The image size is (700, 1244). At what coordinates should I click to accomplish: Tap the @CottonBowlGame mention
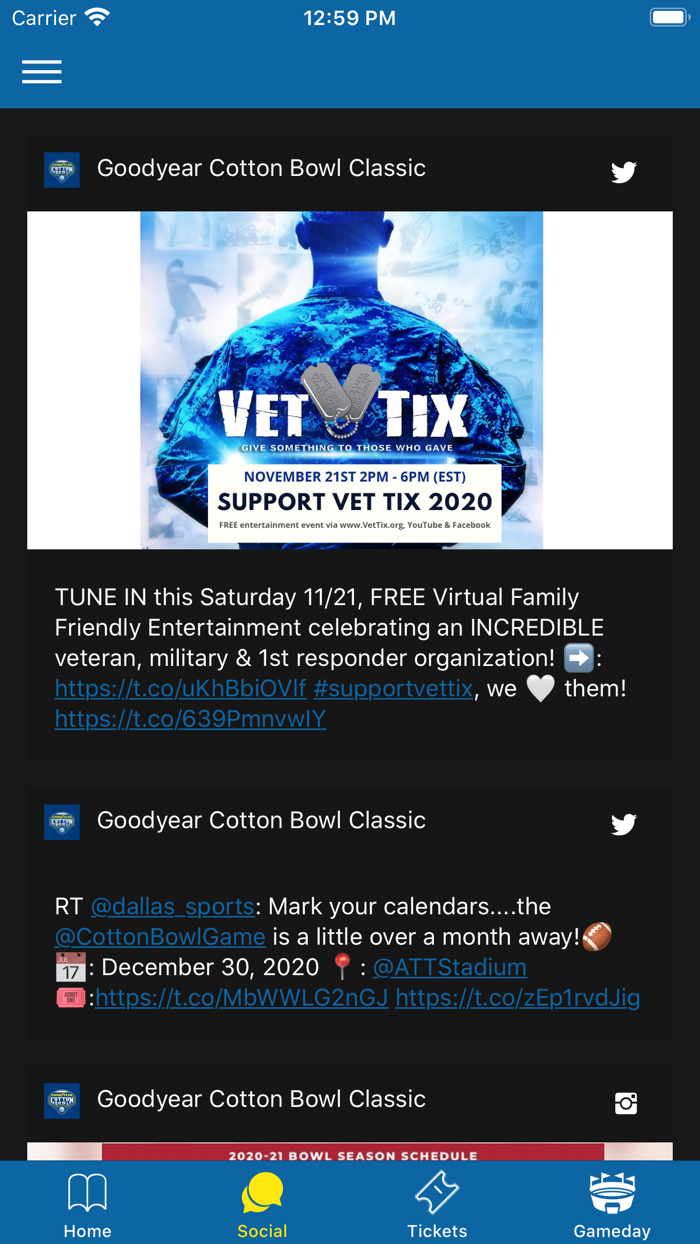[160, 937]
